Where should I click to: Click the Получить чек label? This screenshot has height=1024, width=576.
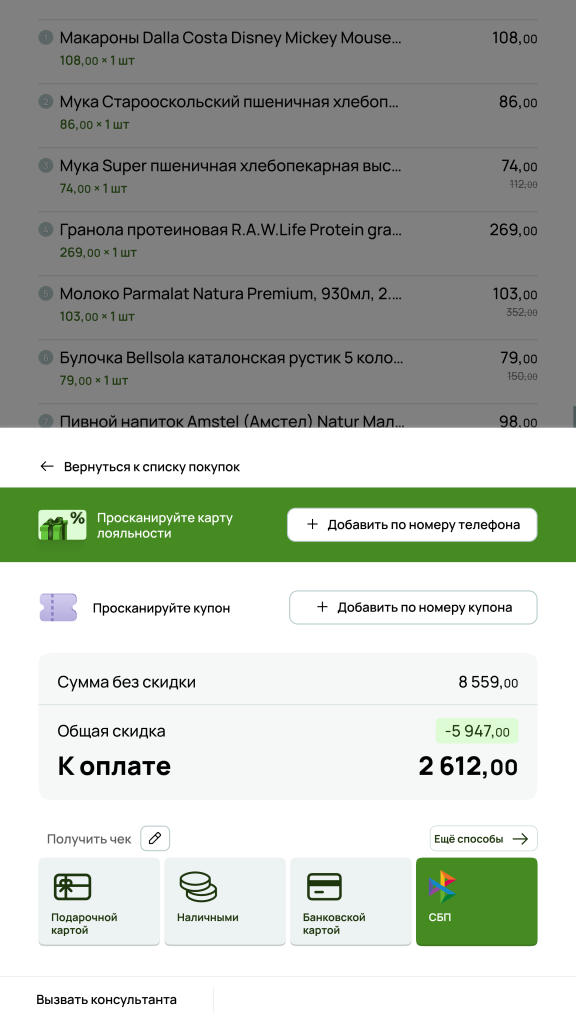click(x=89, y=839)
